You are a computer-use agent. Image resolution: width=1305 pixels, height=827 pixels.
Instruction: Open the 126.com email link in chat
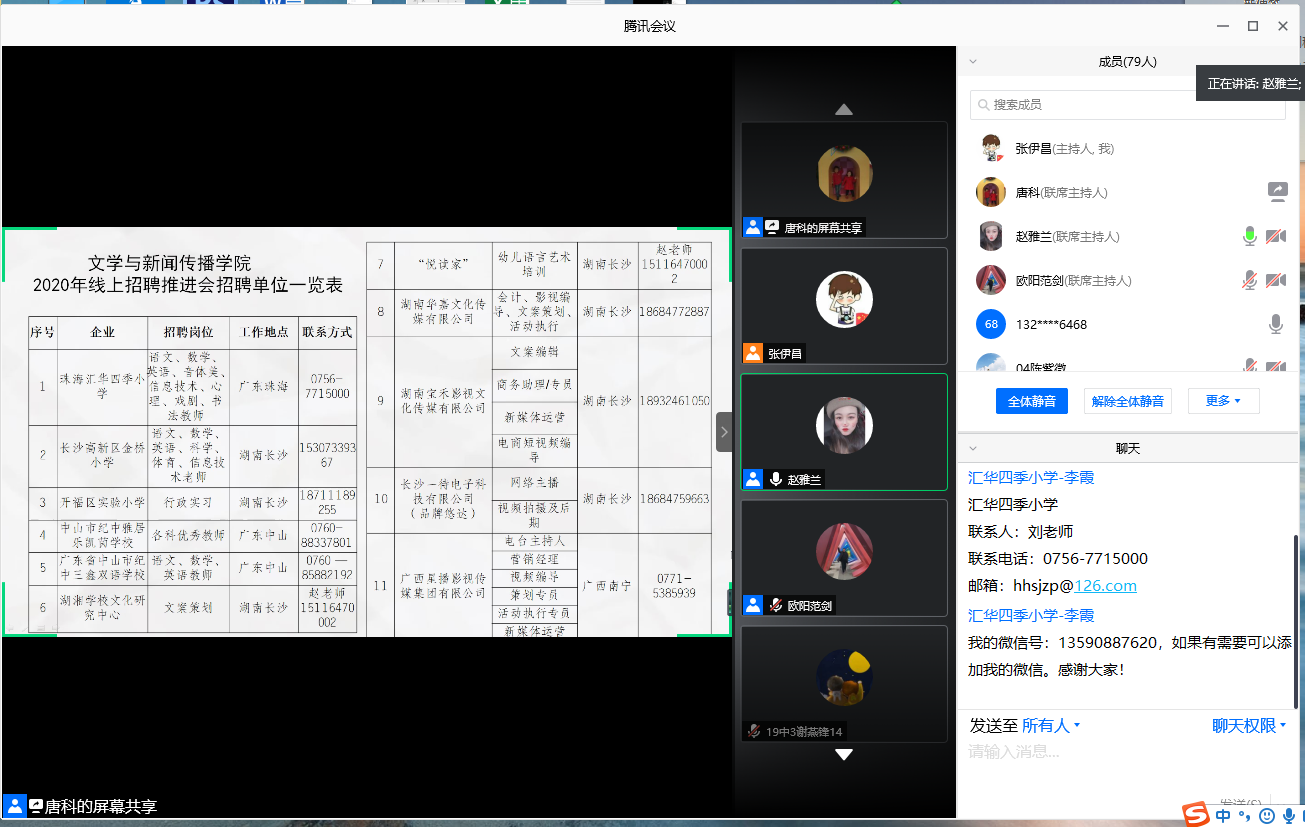pos(1105,586)
